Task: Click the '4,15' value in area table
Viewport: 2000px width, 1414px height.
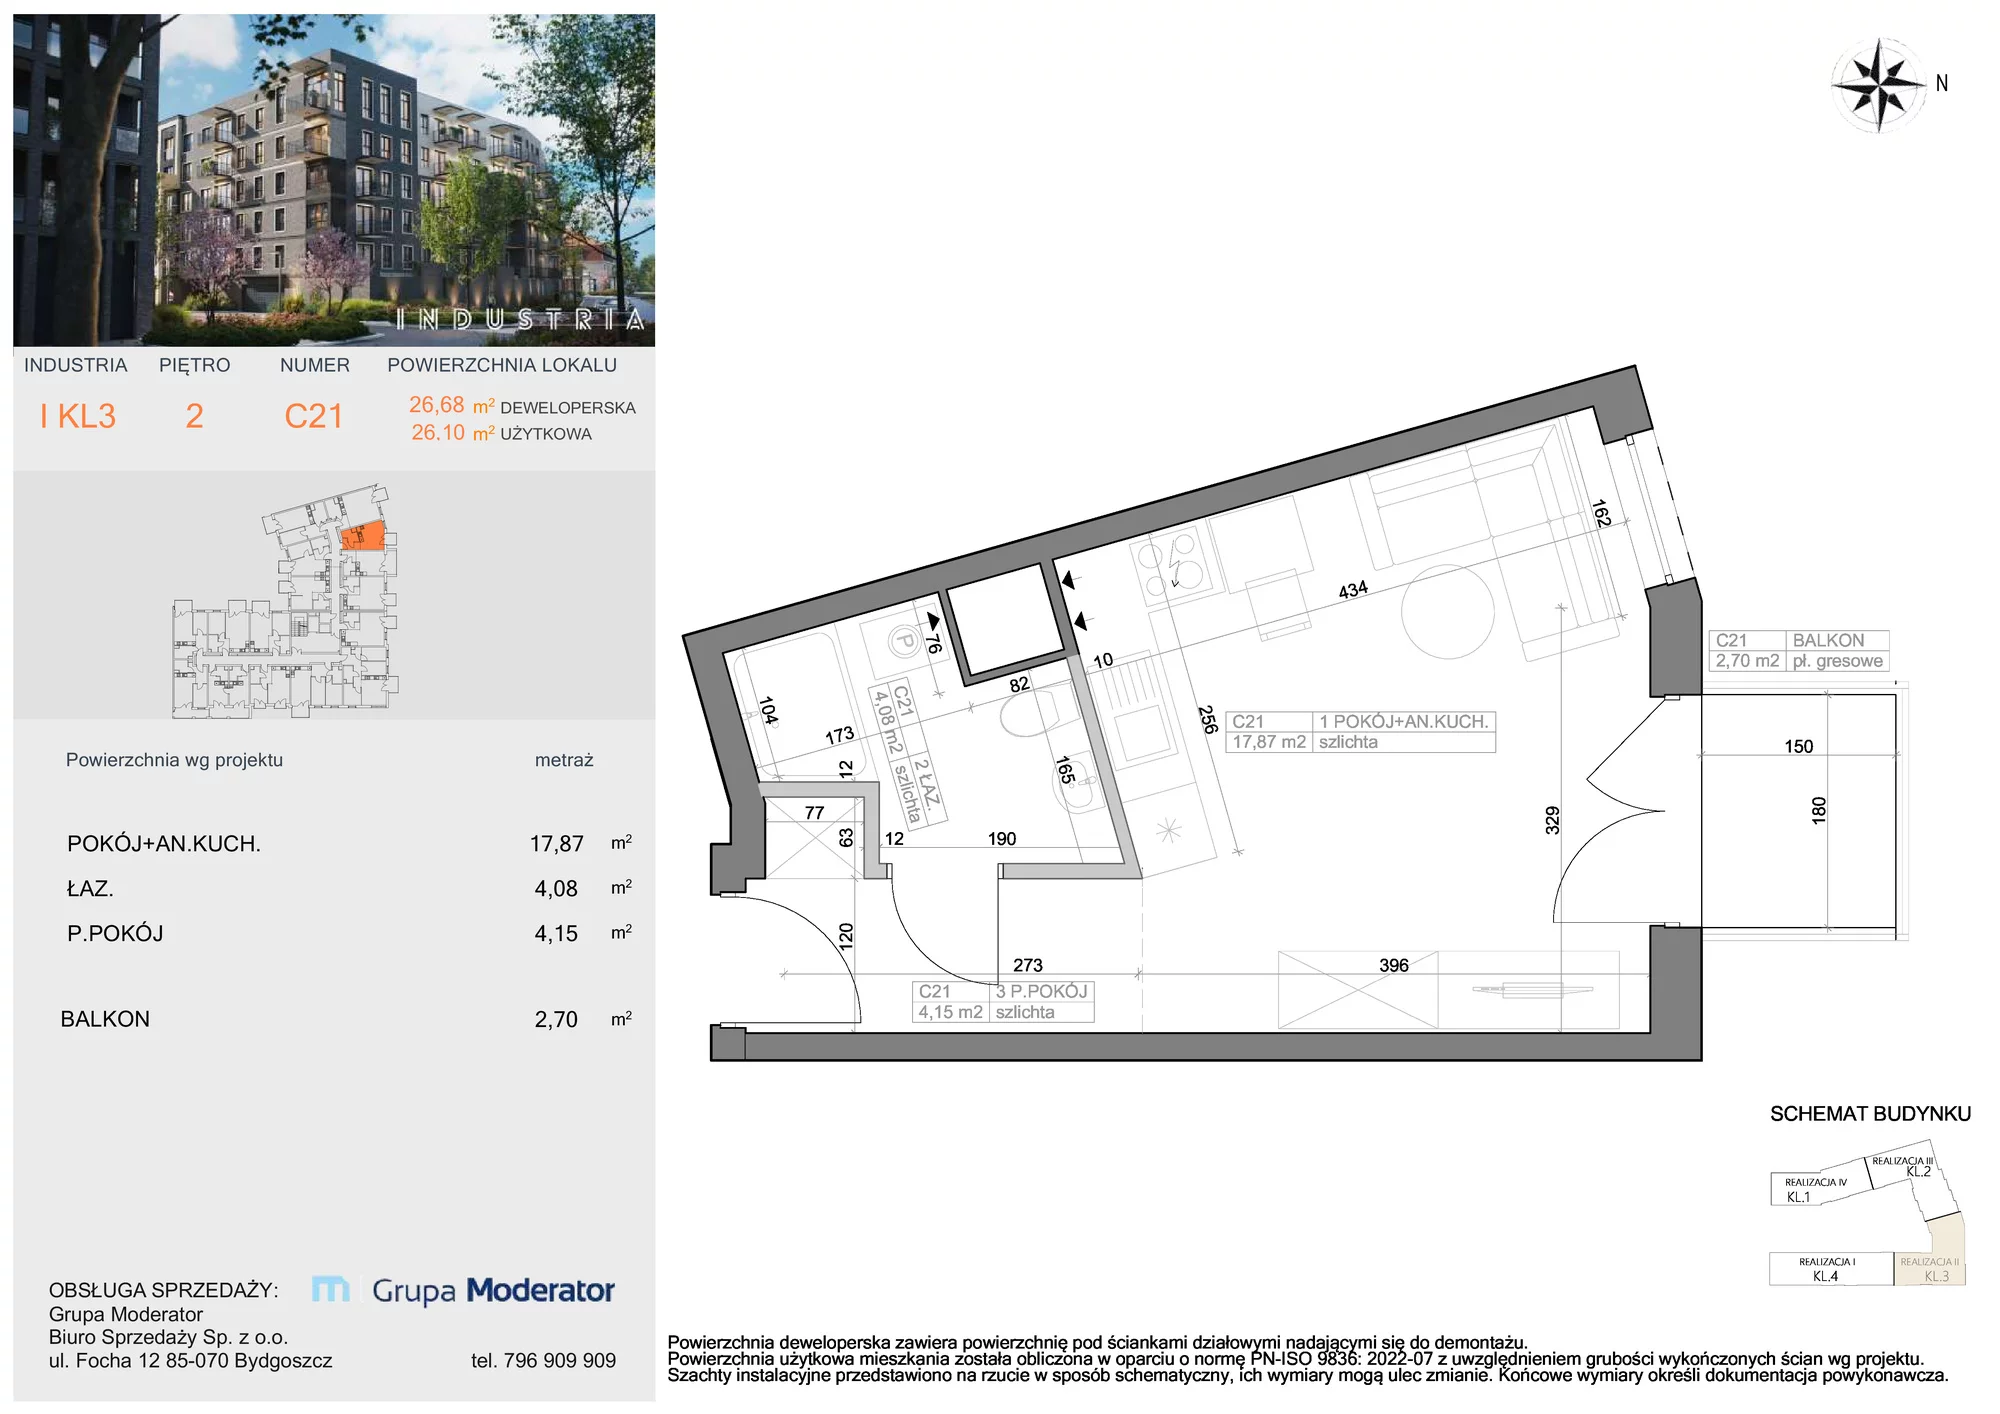Action: tap(556, 933)
